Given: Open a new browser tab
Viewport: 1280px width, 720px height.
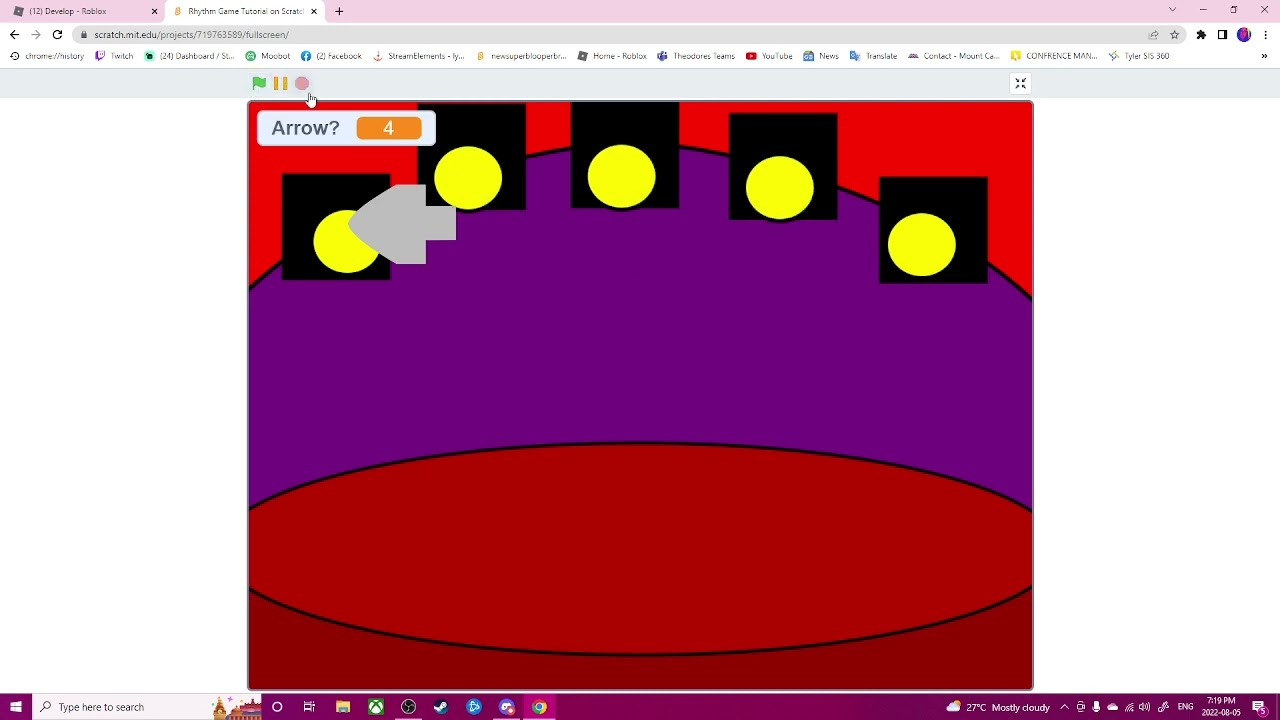Looking at the screenshot, I should tap(339, 11).
